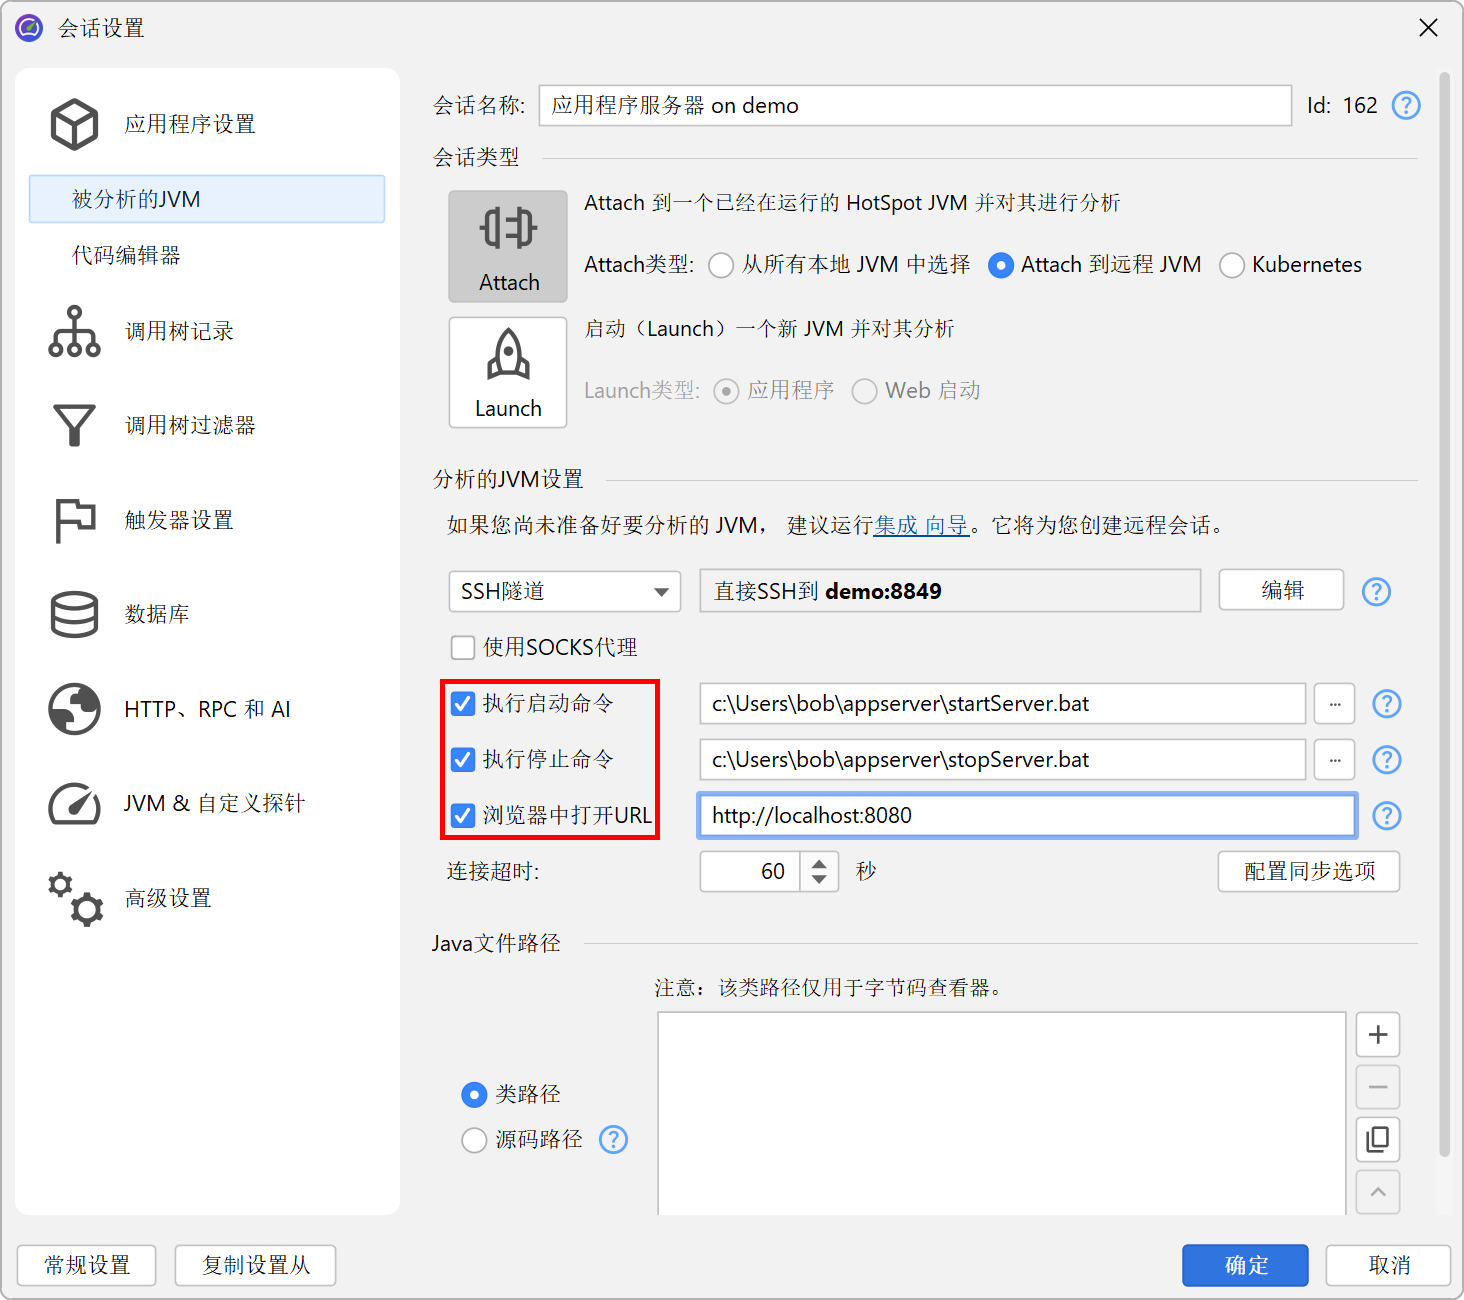Click the help icon beside session Id
Viewport: 1464px width, 1300px height.
1406,105
